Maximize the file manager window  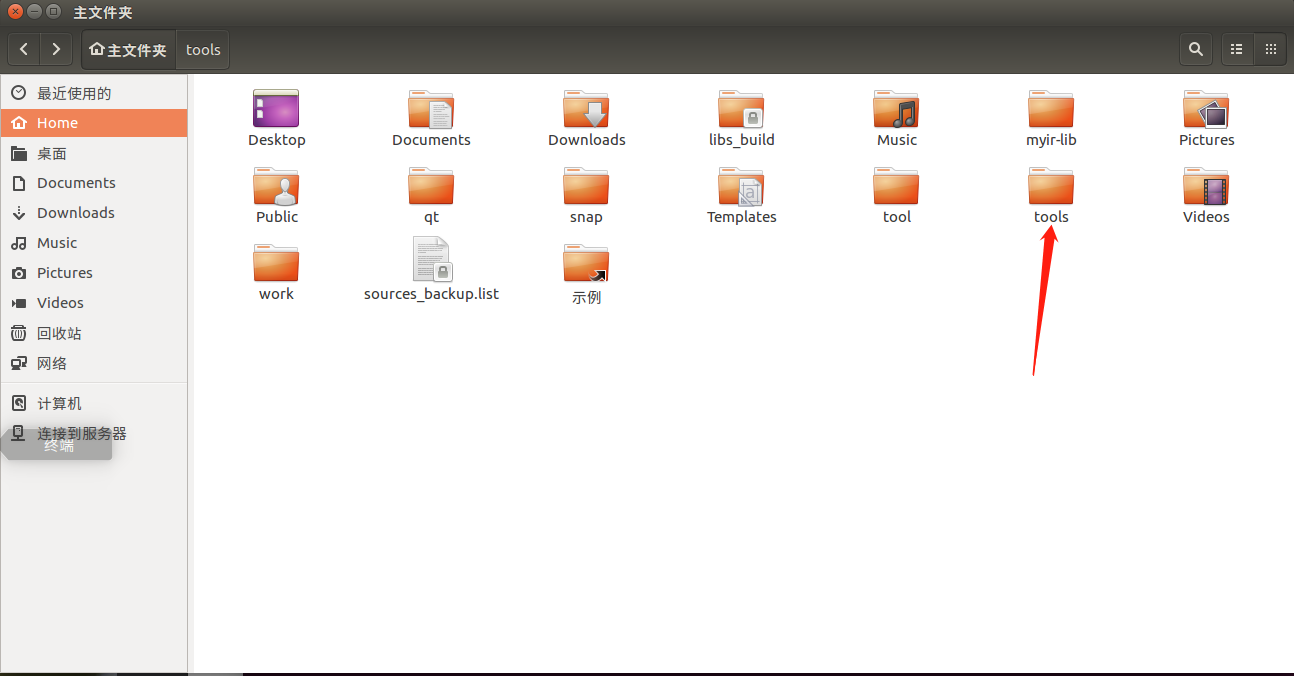[53, 12]
